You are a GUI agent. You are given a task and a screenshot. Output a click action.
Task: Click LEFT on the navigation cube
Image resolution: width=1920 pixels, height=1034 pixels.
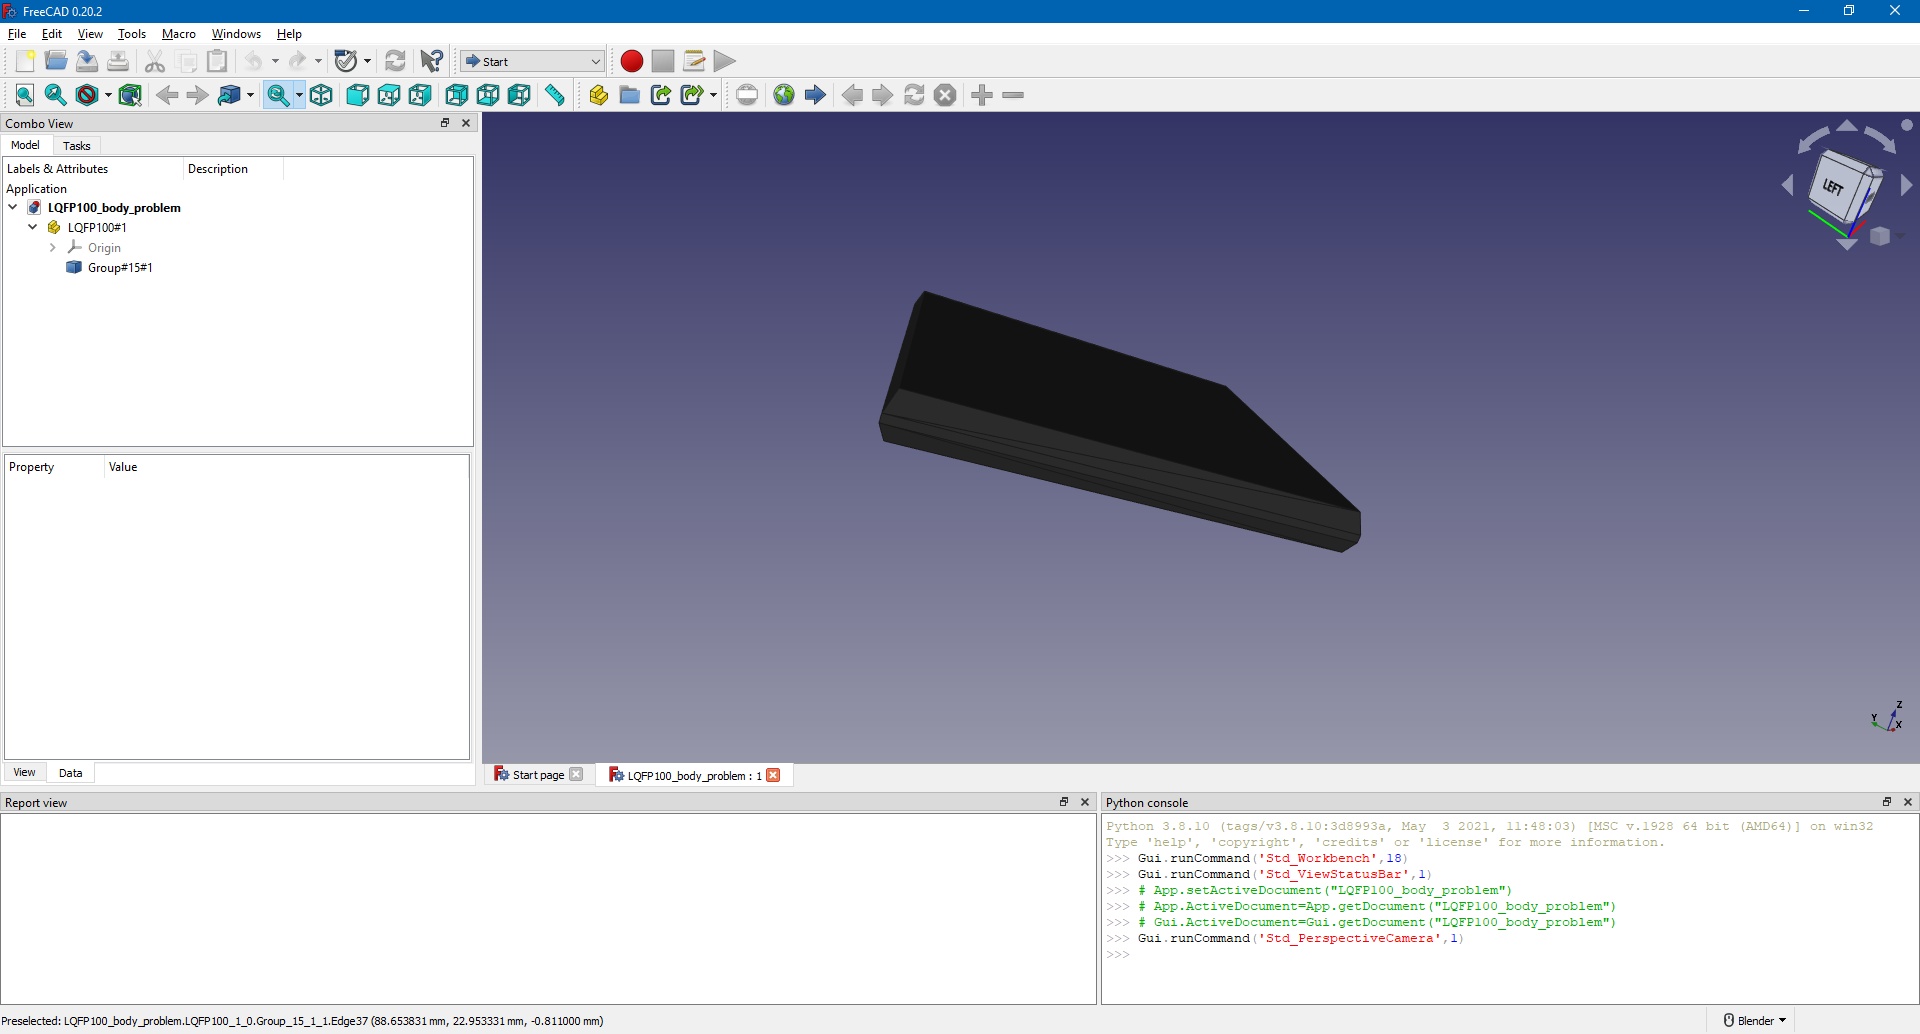click(x=1833, y=186)
